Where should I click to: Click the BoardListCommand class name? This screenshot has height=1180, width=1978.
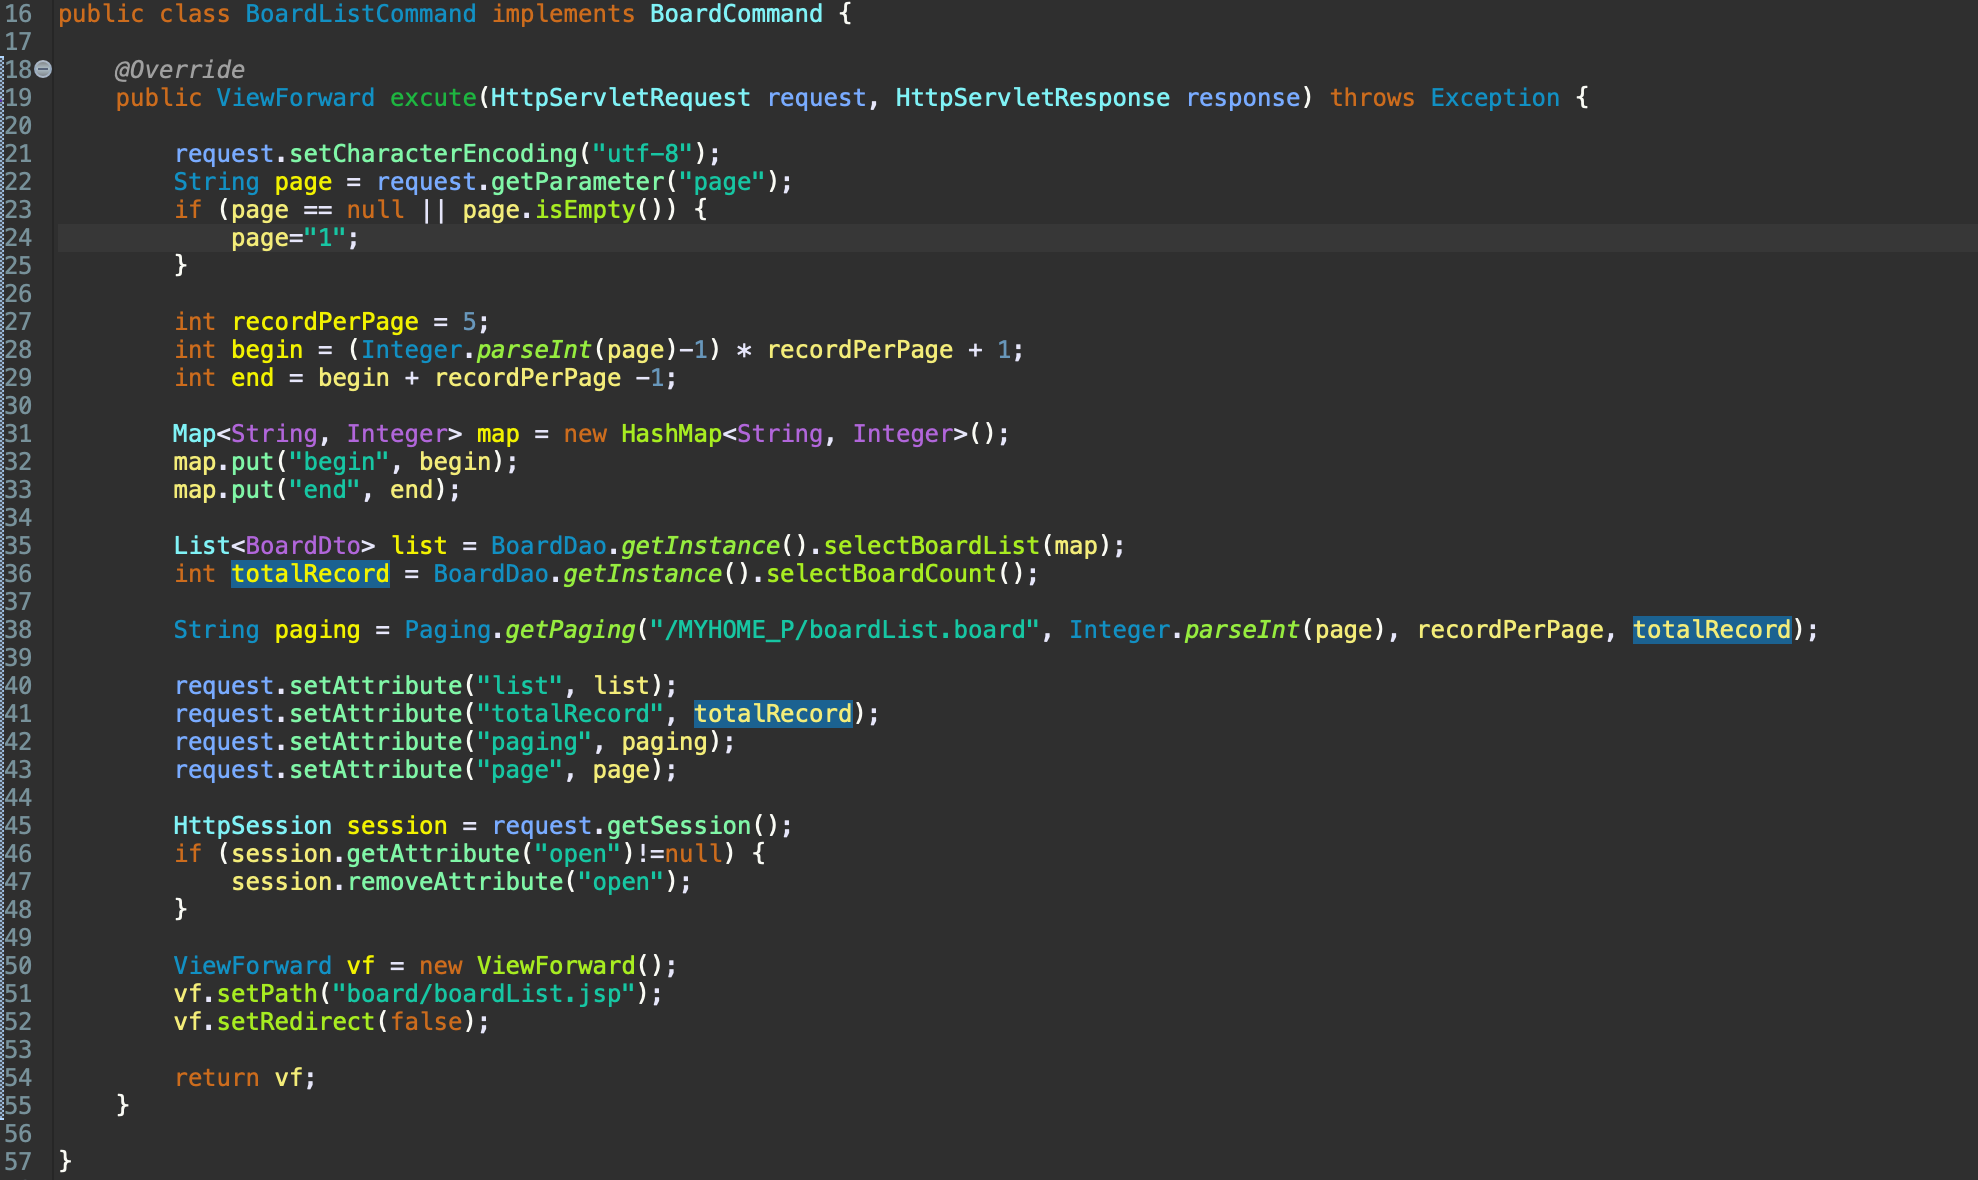pyautogui.click(x=360, y=14)
